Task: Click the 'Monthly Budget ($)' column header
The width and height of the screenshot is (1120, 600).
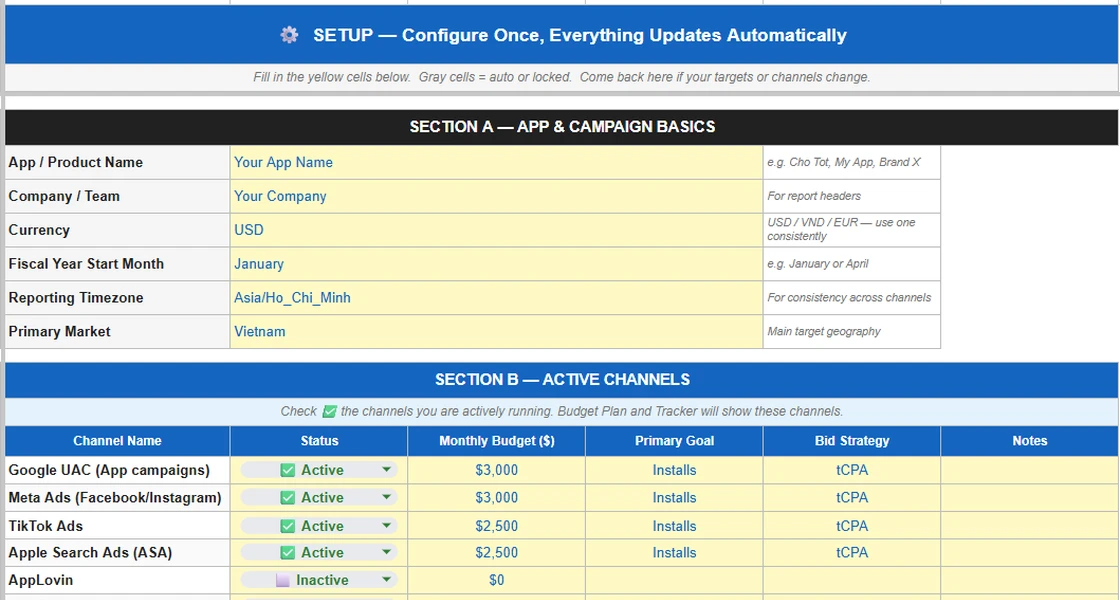Action: tap(496, 441)
